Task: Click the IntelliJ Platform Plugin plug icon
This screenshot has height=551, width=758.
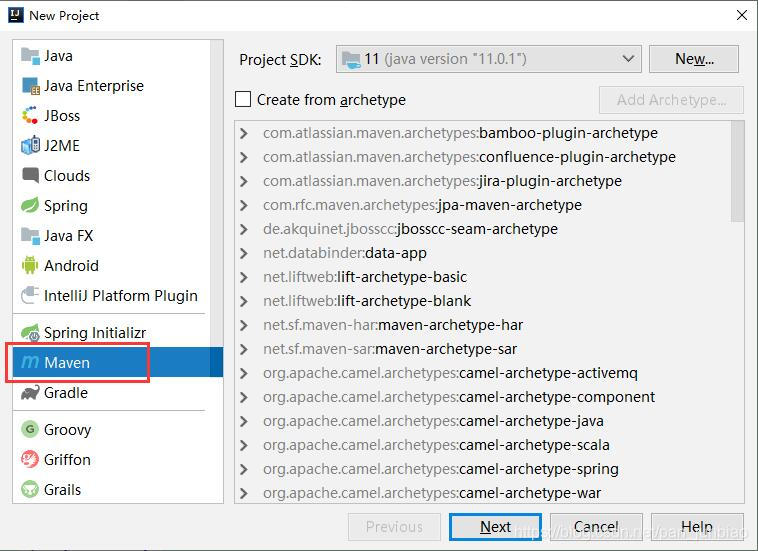Action: pos(30,295)
